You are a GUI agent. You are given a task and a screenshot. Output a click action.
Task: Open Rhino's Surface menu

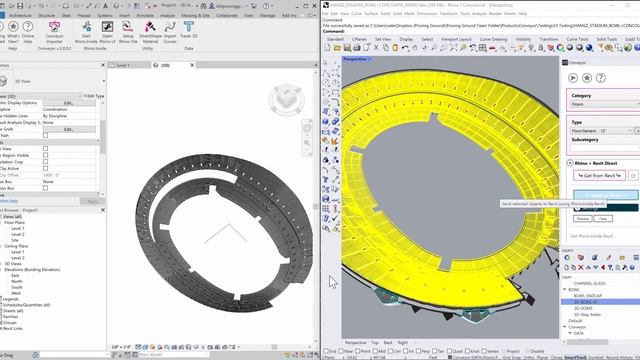tap(371, 13)
